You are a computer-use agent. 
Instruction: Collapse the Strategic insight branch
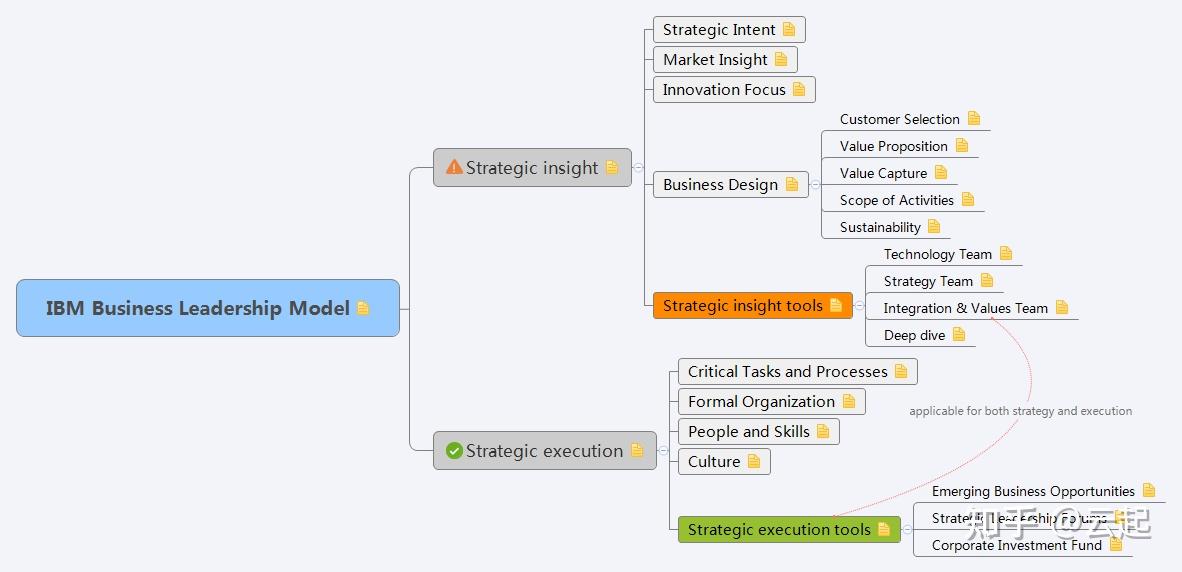pyautogui.click(x=638, y=168)
